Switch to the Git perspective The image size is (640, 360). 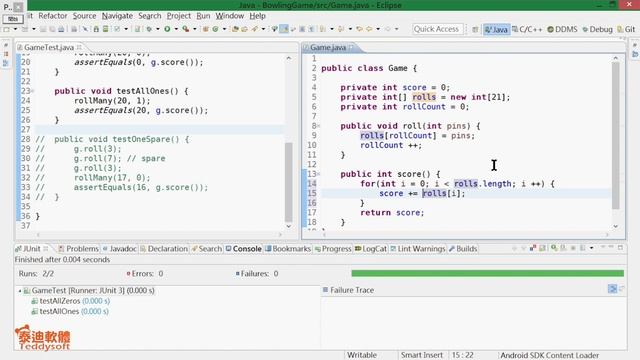(627, 29)
